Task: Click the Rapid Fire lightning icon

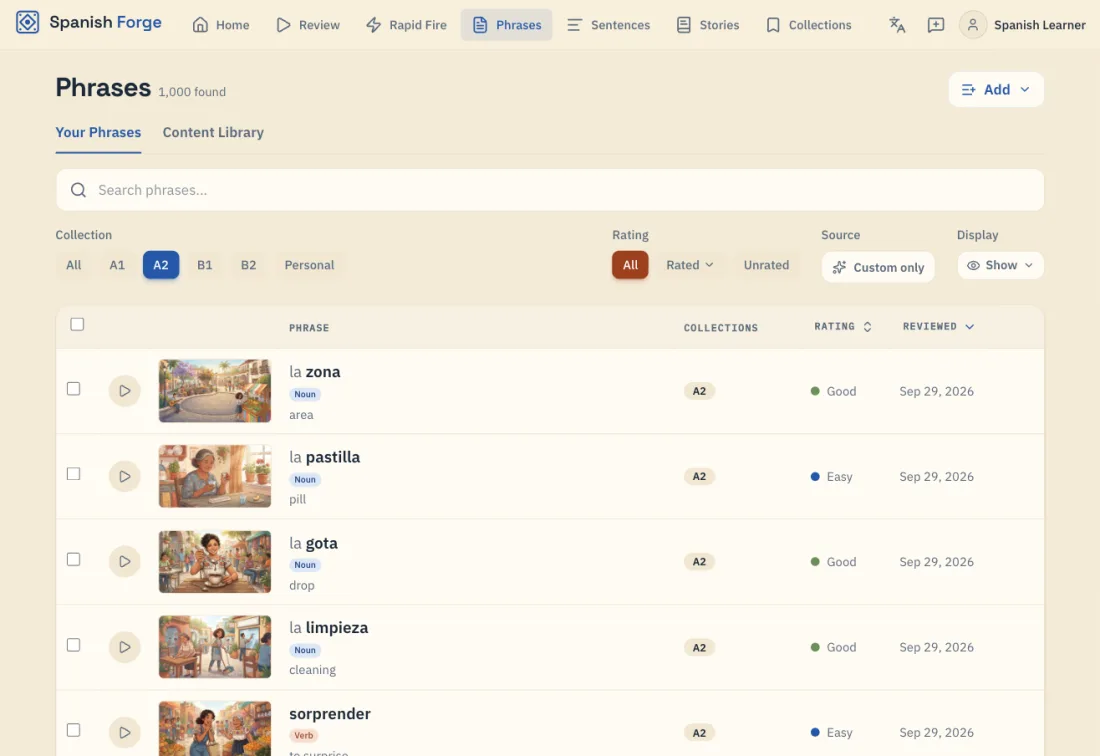Action: (373, 25)
